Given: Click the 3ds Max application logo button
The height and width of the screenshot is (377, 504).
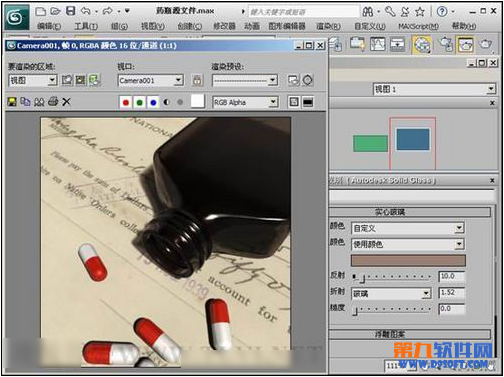Looking at the screenshot, I should pos(17,17).
